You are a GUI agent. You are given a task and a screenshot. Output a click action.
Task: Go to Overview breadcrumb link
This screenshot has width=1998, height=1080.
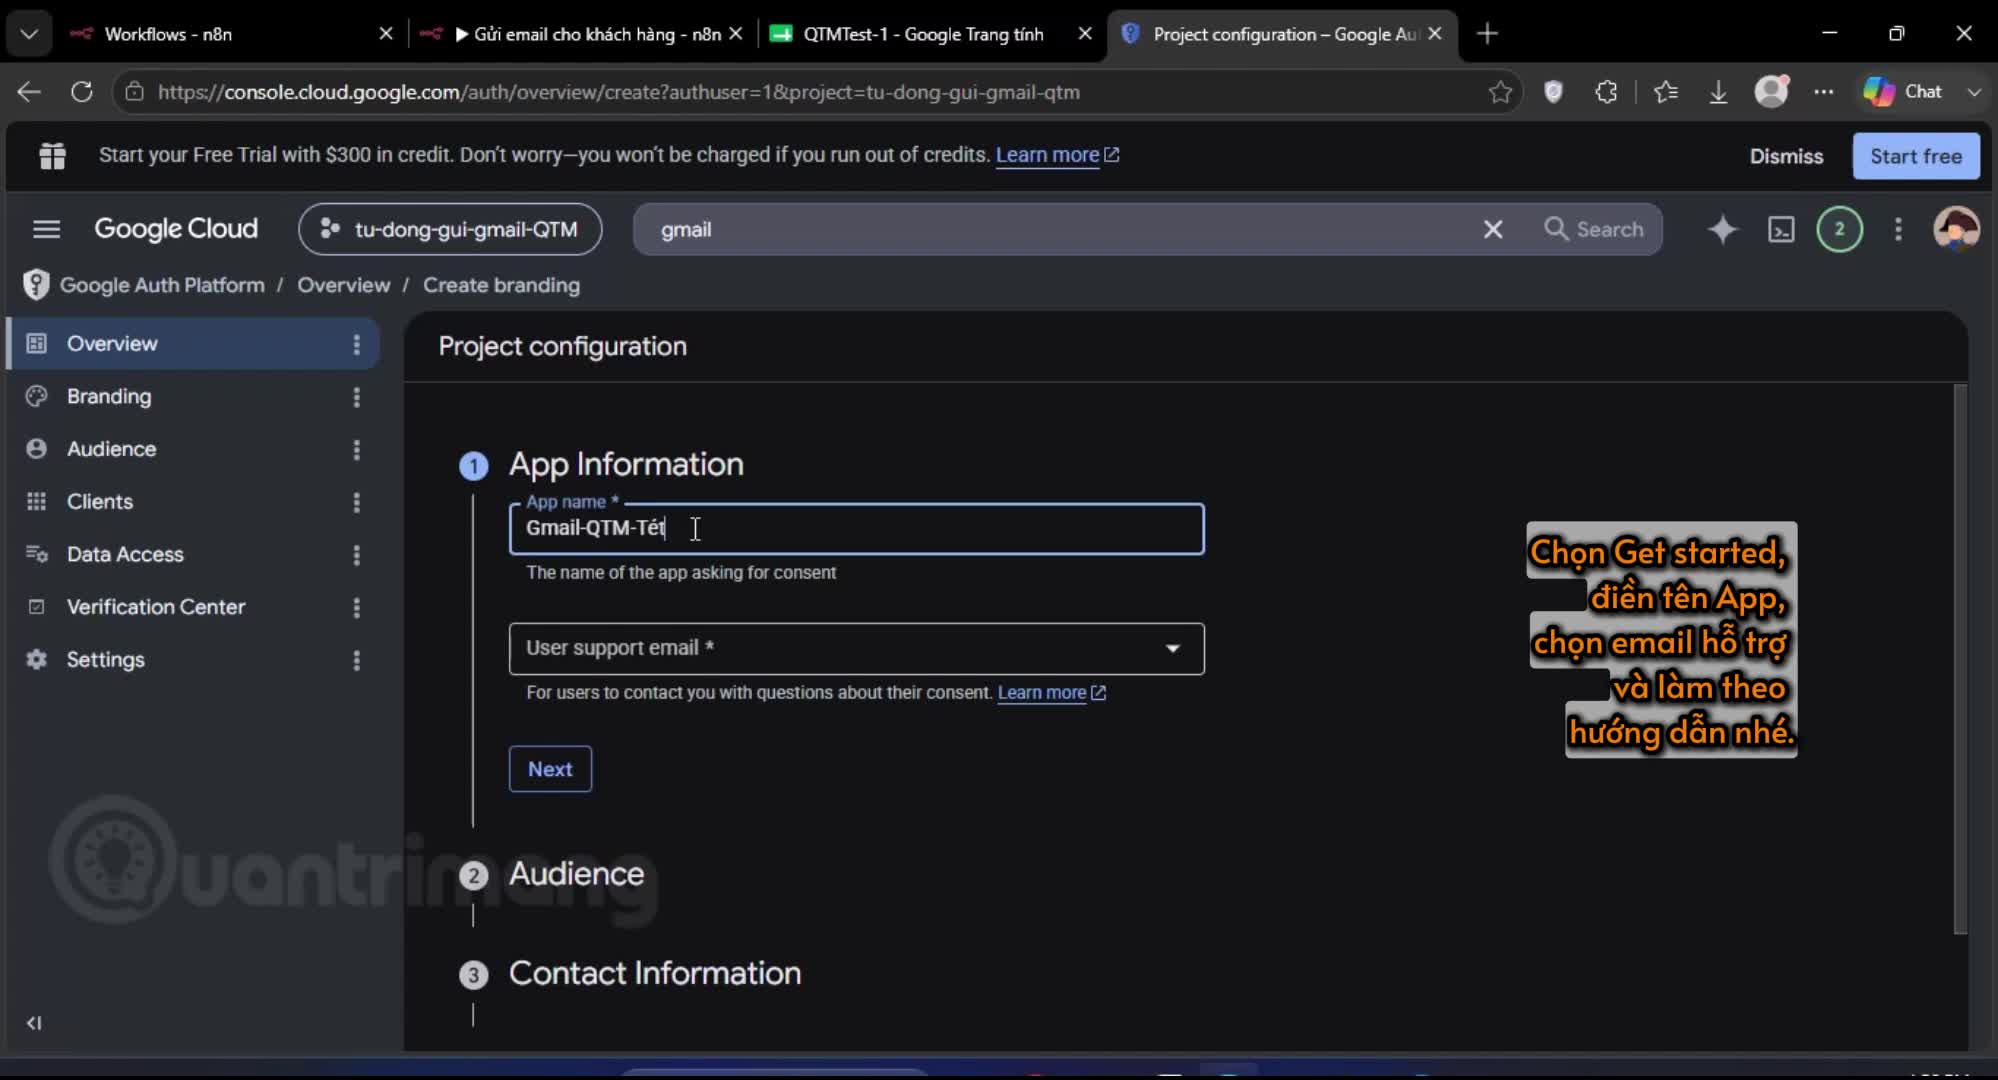(343, 285)
